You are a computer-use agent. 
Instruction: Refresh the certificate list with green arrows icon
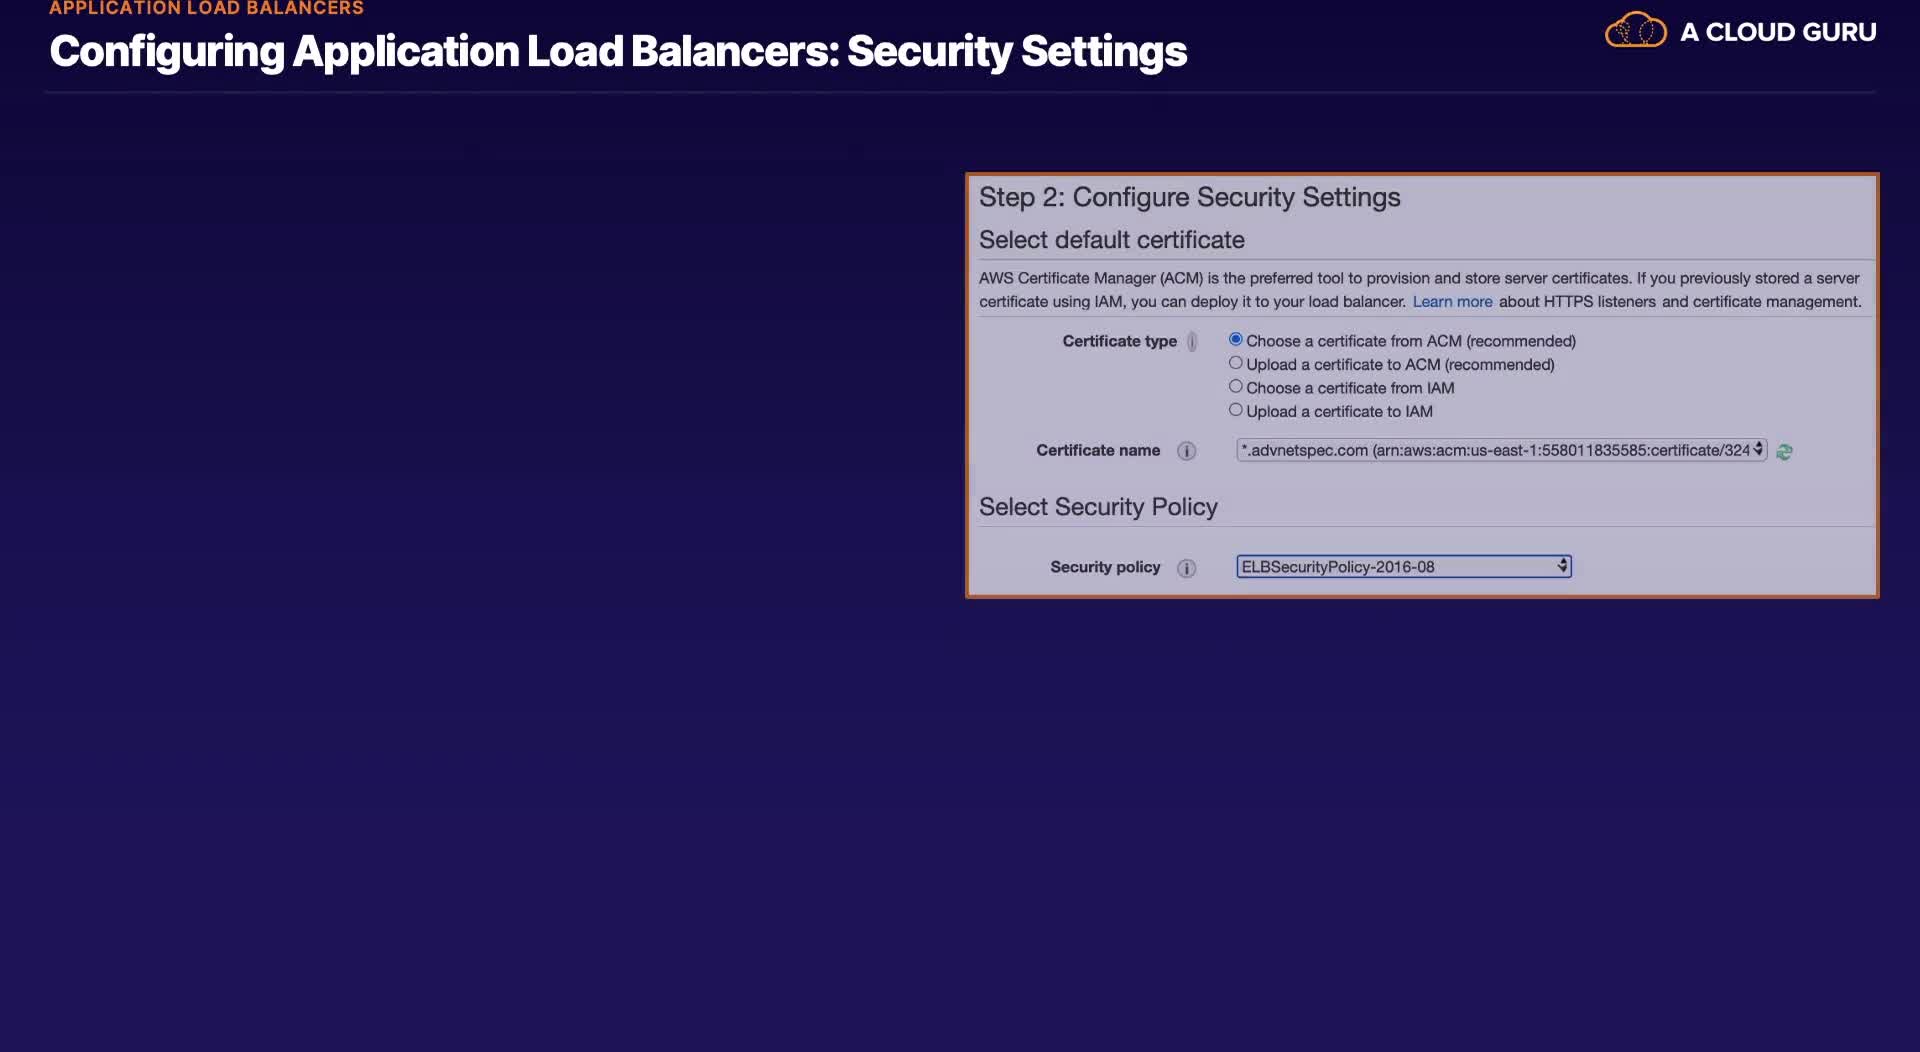click(1784, 452)
